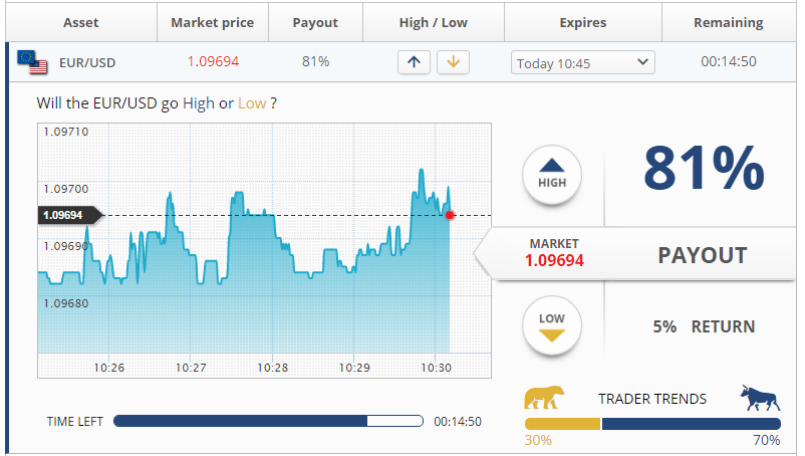Click the yellow bear trend icon
This screenshot has width=805, height=456.
[x=544, y=397]
